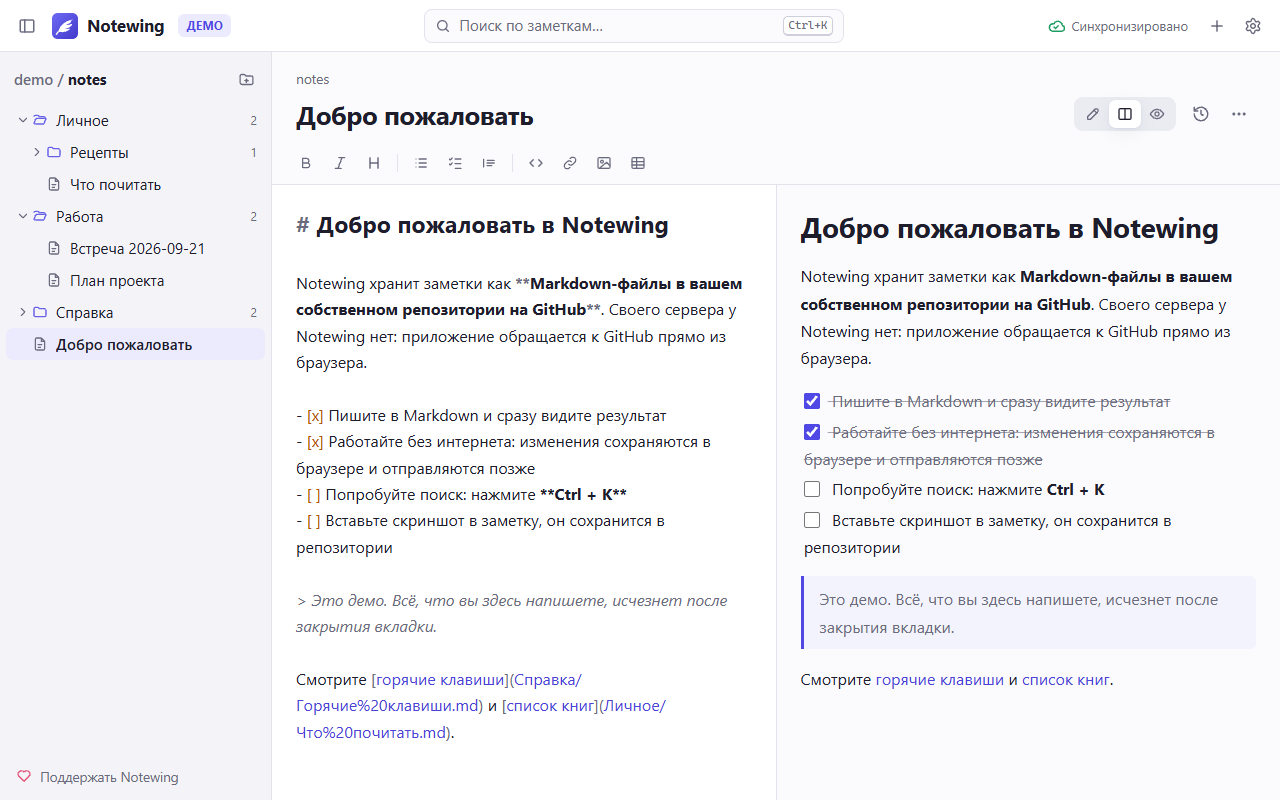Insert a bulleted list
Viewport: 1280px width, 800px height.
421,163
